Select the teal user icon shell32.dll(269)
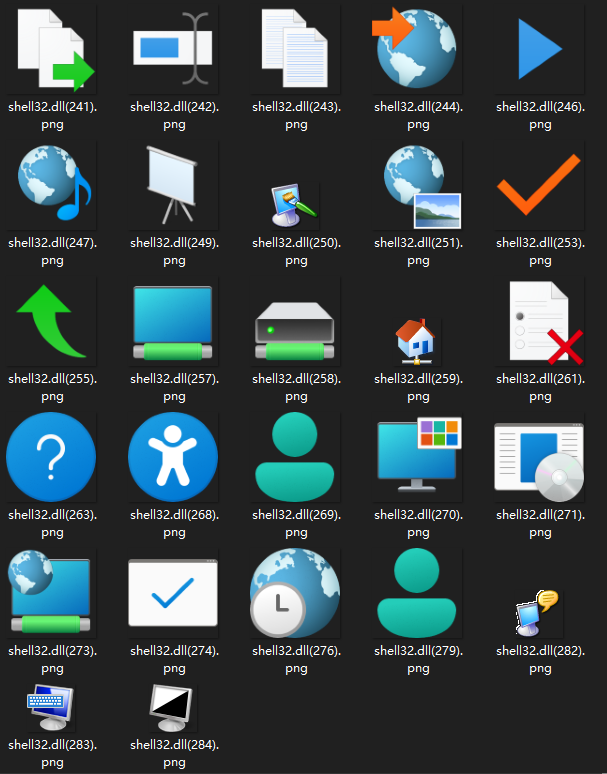 (295, 457)
